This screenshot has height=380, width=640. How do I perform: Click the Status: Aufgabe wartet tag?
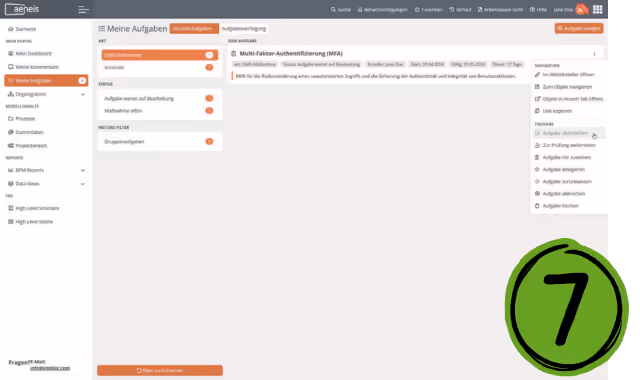point(322,64)
